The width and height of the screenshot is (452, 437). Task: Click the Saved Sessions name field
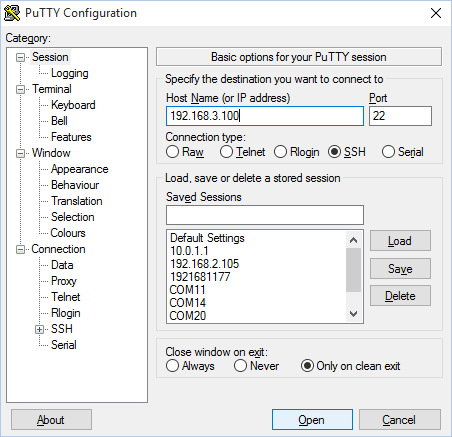click(x=265, y=215)
